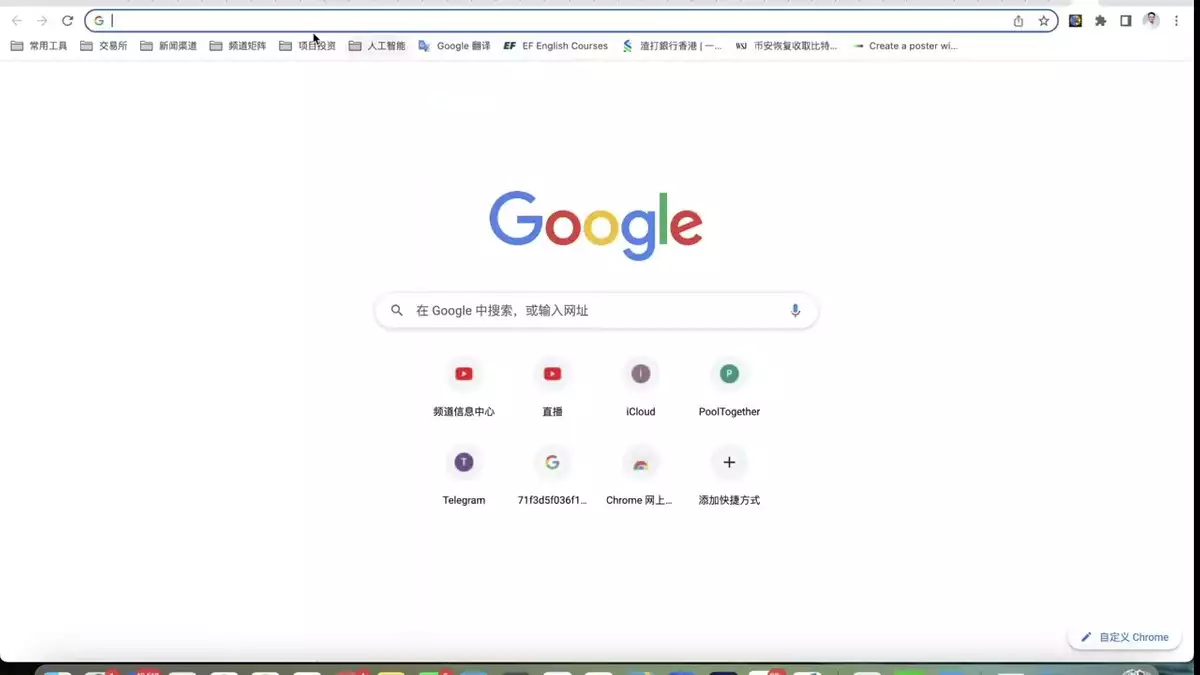The height and width of the screenshot is (675, 1200).
Task: Open the 71f3d5f036f1 shortcut
Action: [552, 476]
